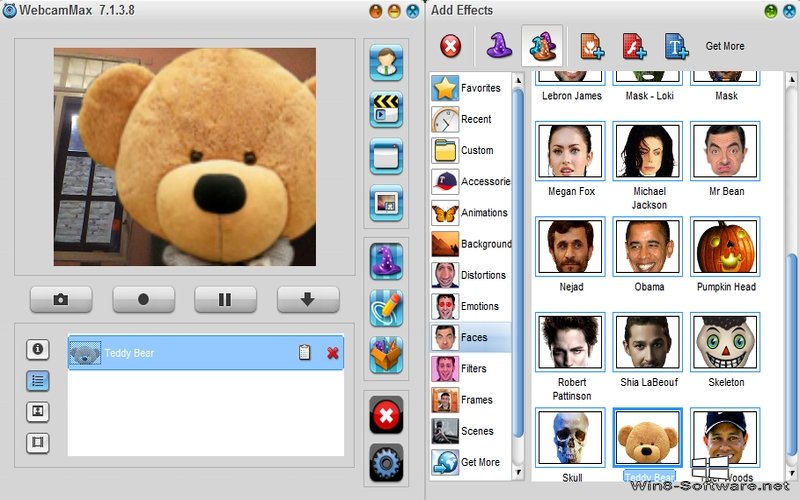Image resolution: width=800 pixels, height=500 pixels.
Task: Select the Michael Jackson face thumbnail
Action: [x=647, y=151]
